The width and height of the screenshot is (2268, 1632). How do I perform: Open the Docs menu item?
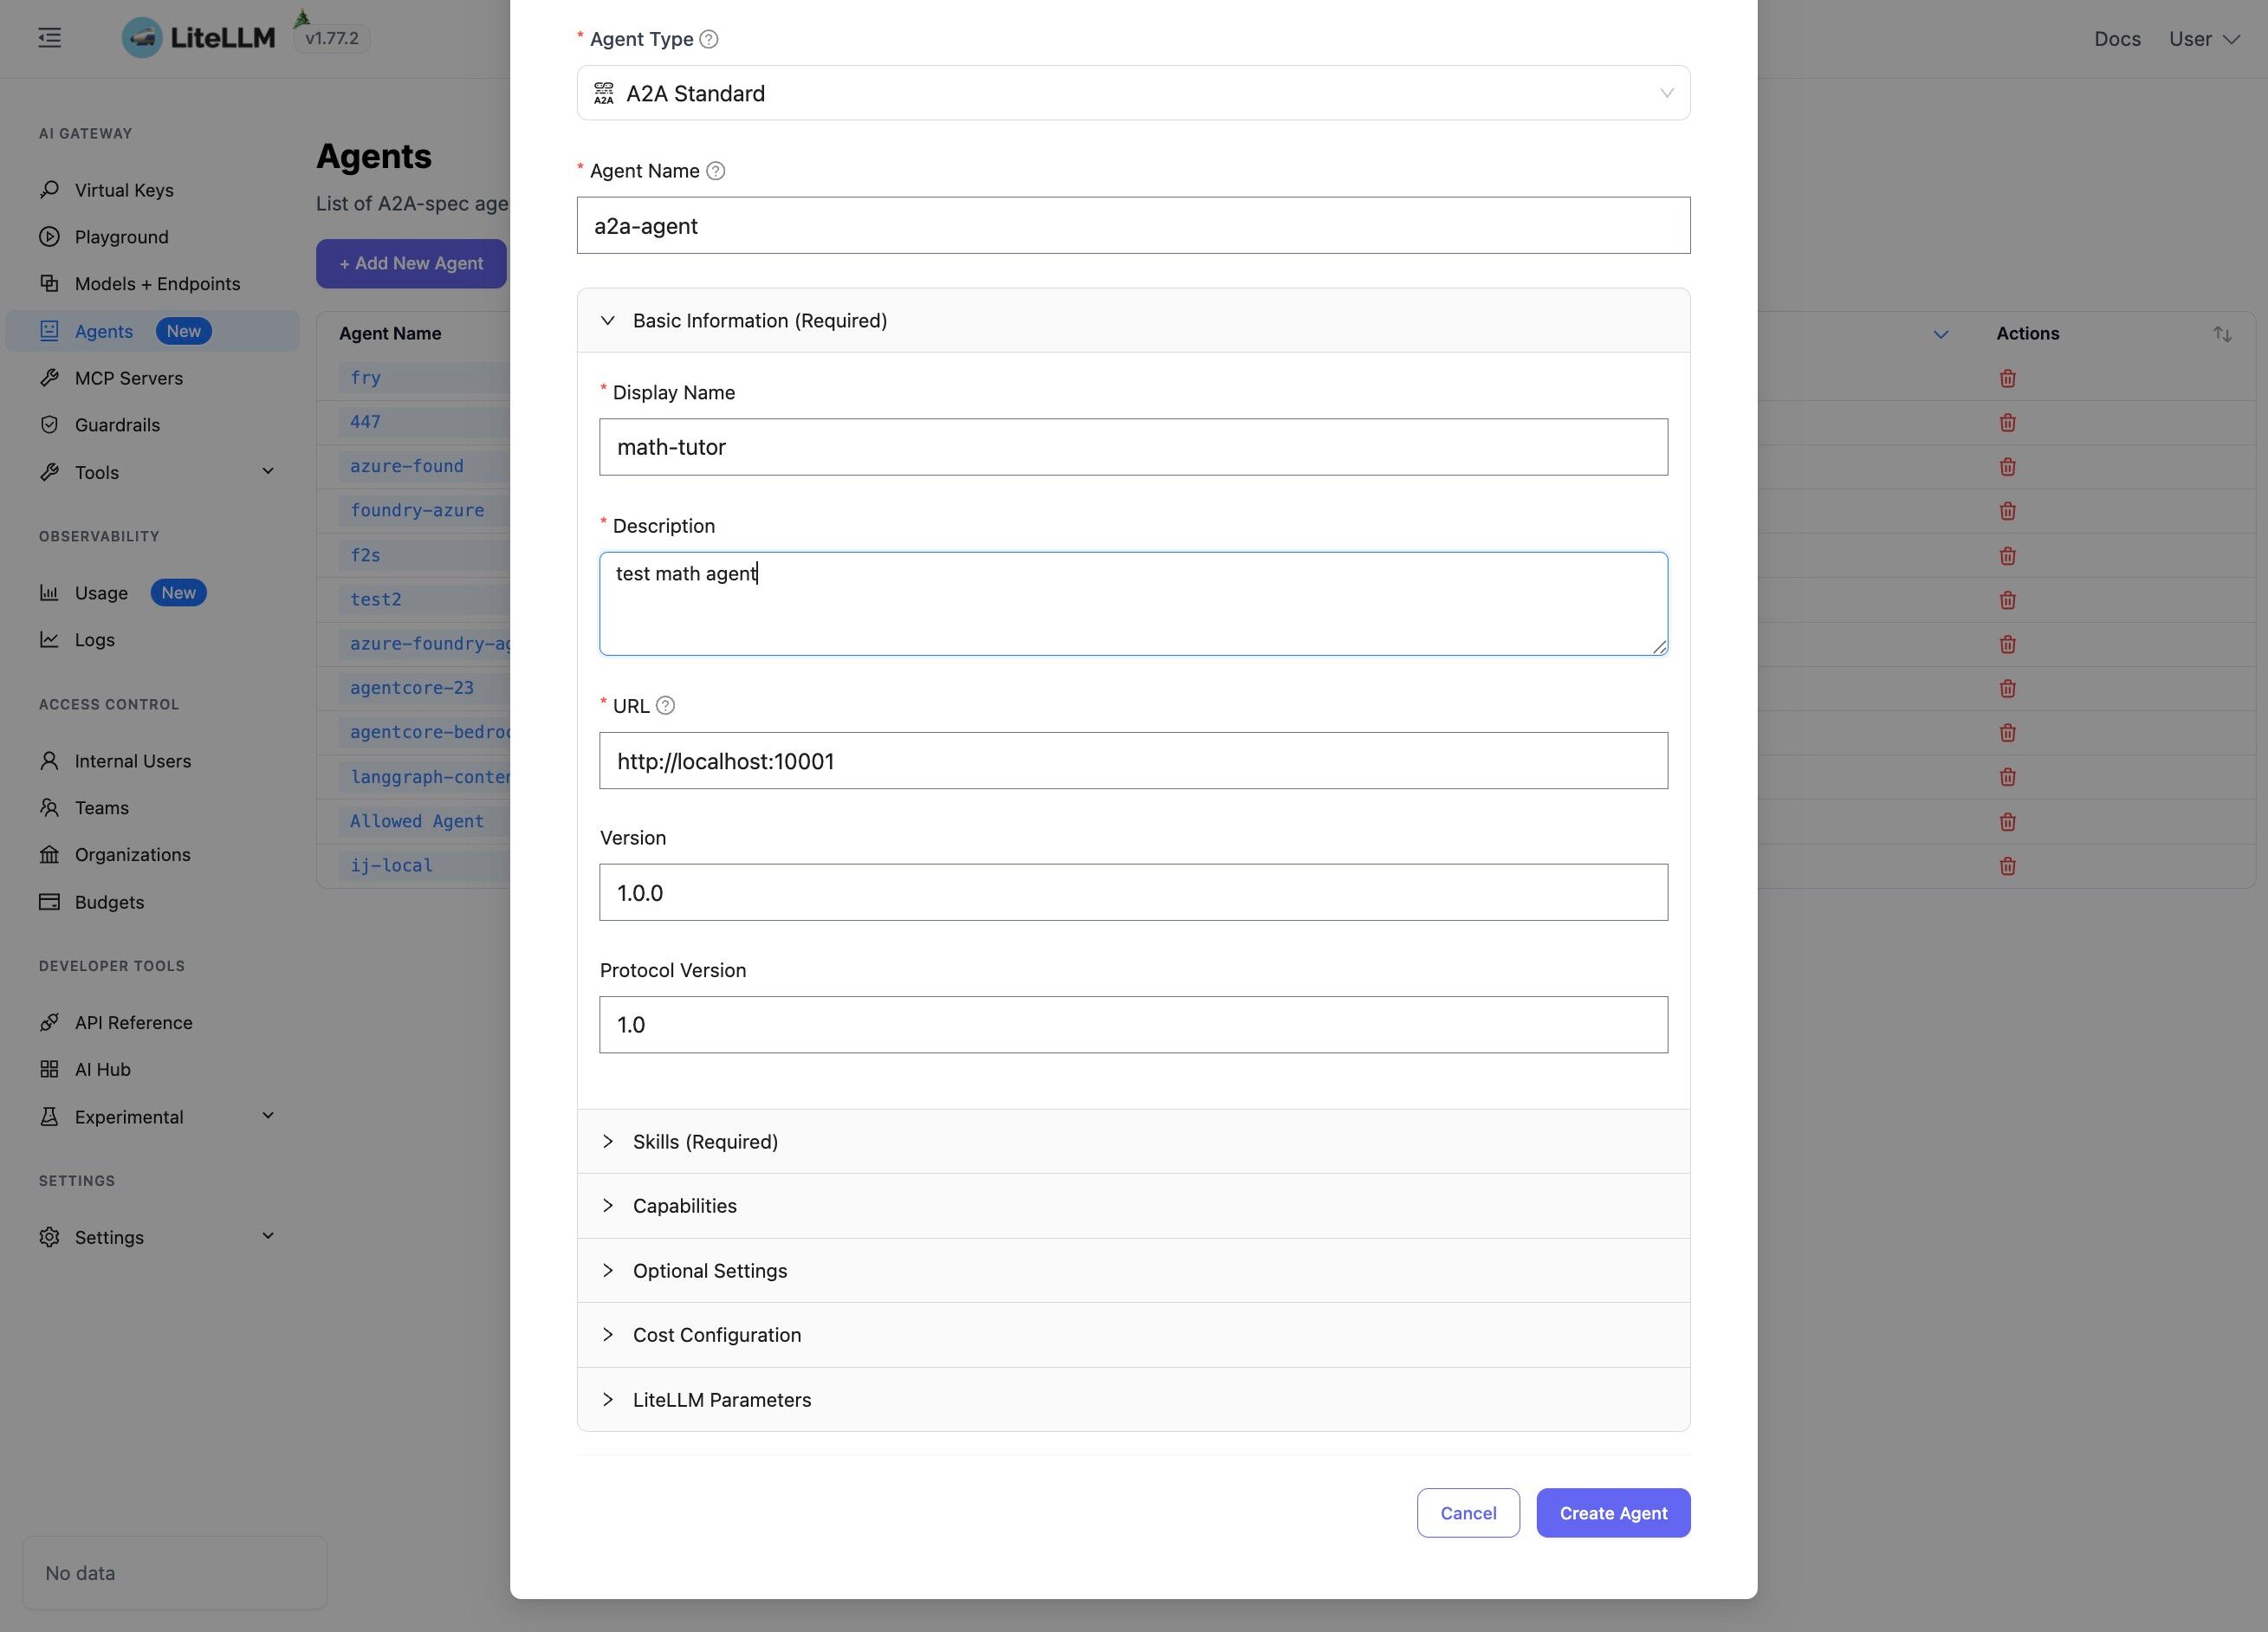(2117, 38)
